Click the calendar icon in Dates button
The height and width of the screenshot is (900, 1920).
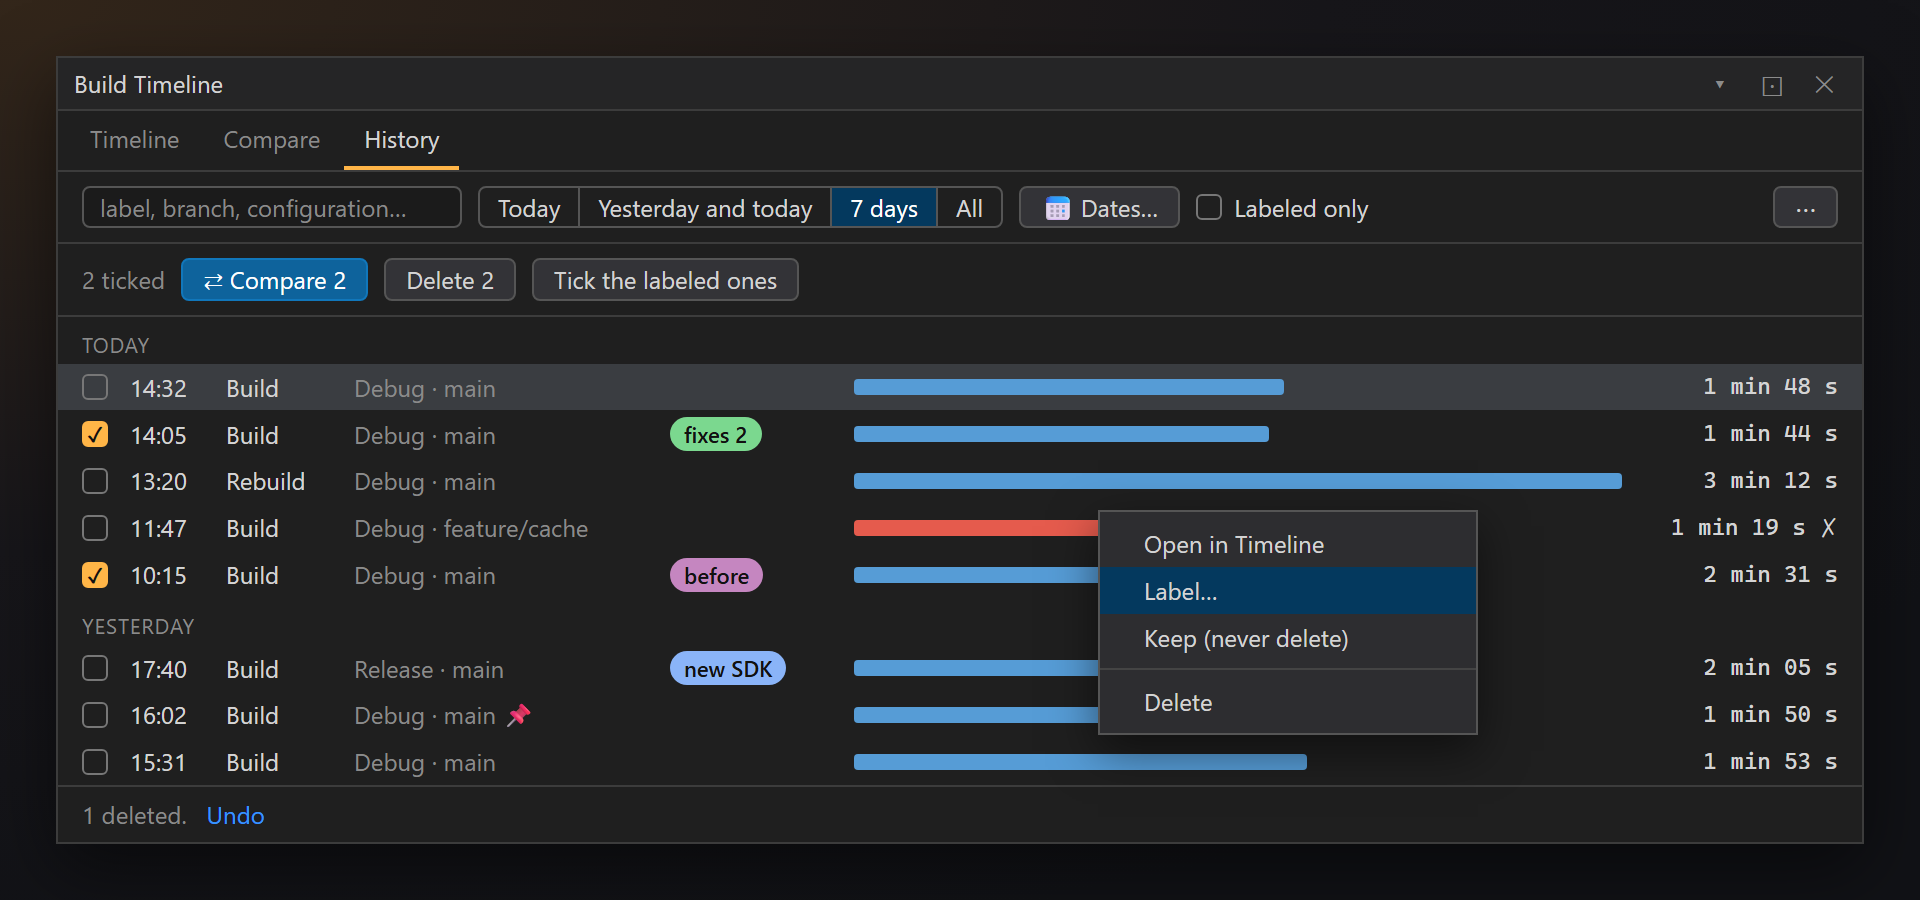tap(1057, 208)
